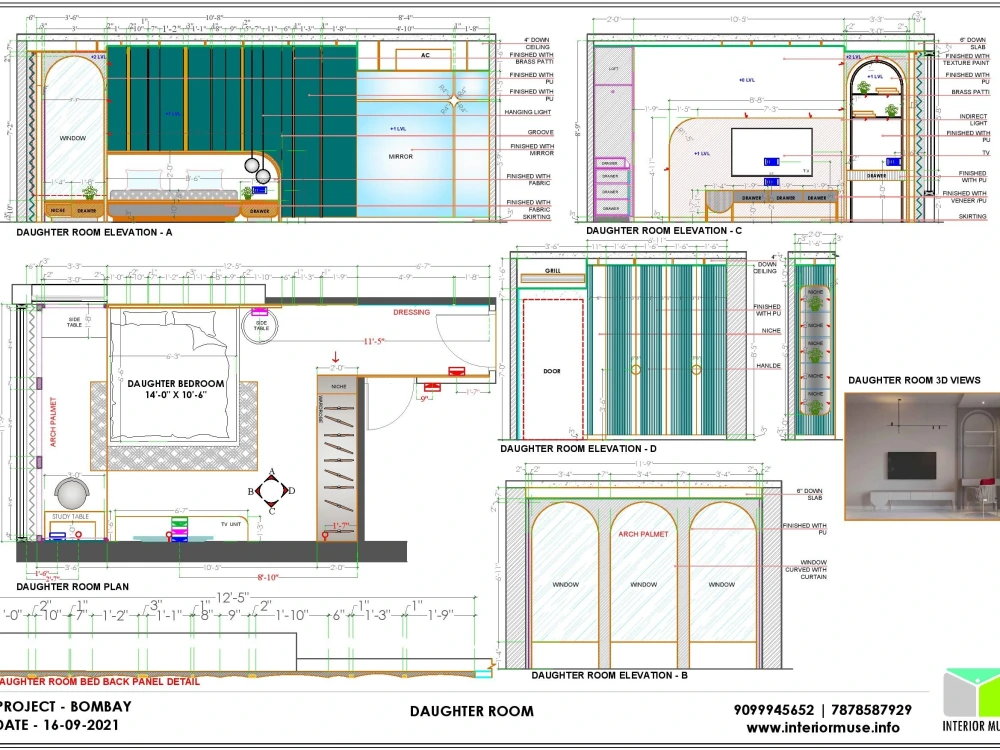Expand section marker A on the compass rose
This screenshot has width=1000, height=750.
point(270,472)
